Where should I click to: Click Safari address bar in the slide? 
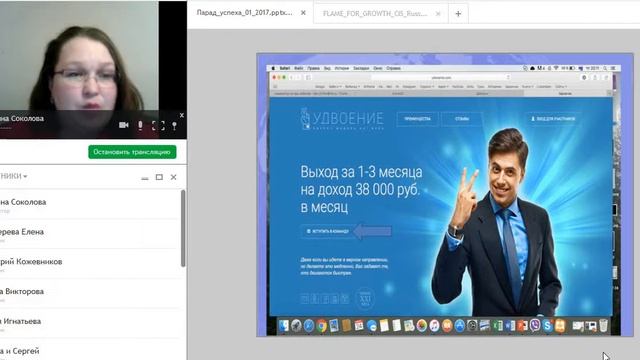(441, 77)
